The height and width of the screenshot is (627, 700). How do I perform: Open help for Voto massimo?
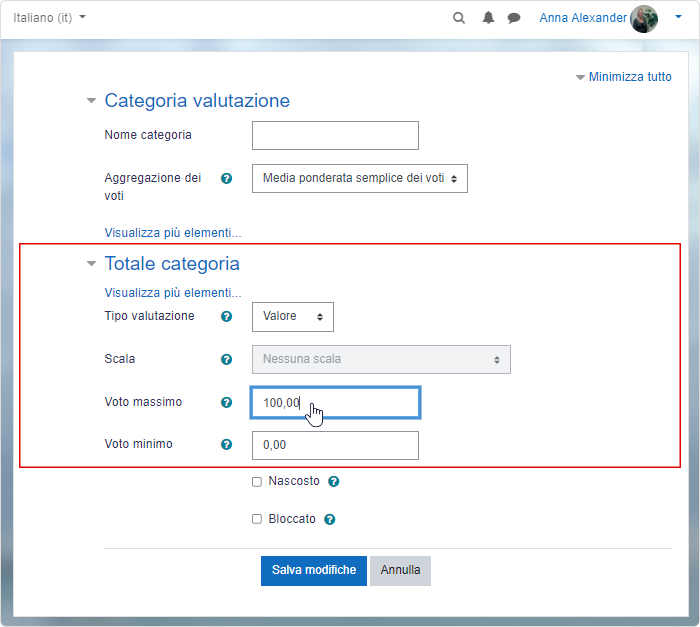pyautogui.click(x=226, y=402)
